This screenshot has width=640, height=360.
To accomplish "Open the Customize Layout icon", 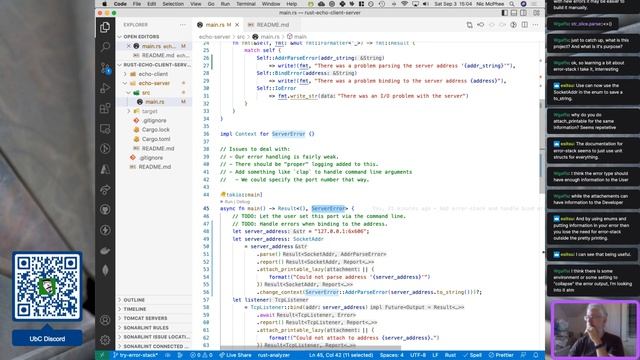I will (536, 13).
